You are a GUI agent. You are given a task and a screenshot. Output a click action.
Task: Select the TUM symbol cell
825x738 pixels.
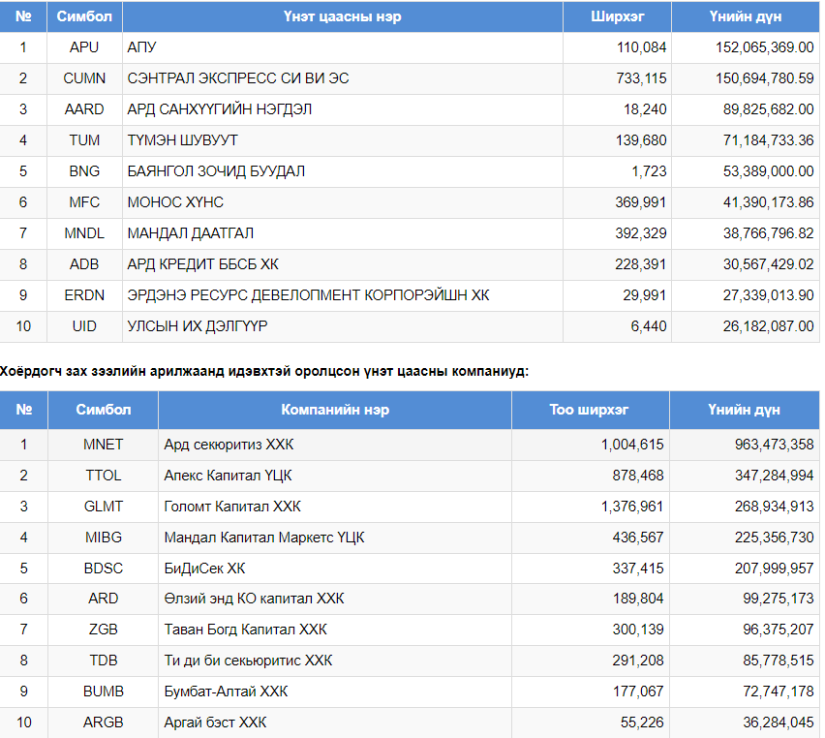click(x=84, y=140)
